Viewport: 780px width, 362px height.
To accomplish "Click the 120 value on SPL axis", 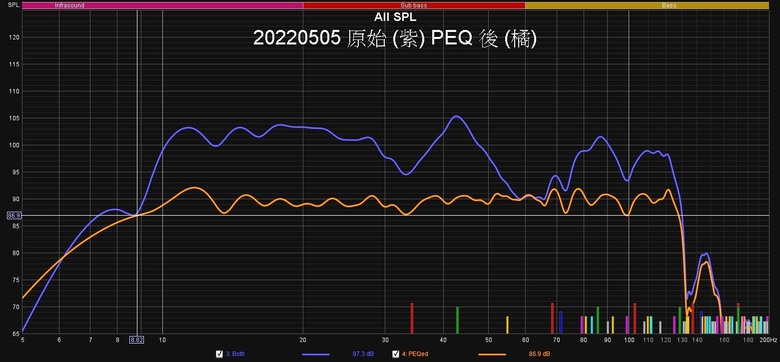I will click(15, 38).
